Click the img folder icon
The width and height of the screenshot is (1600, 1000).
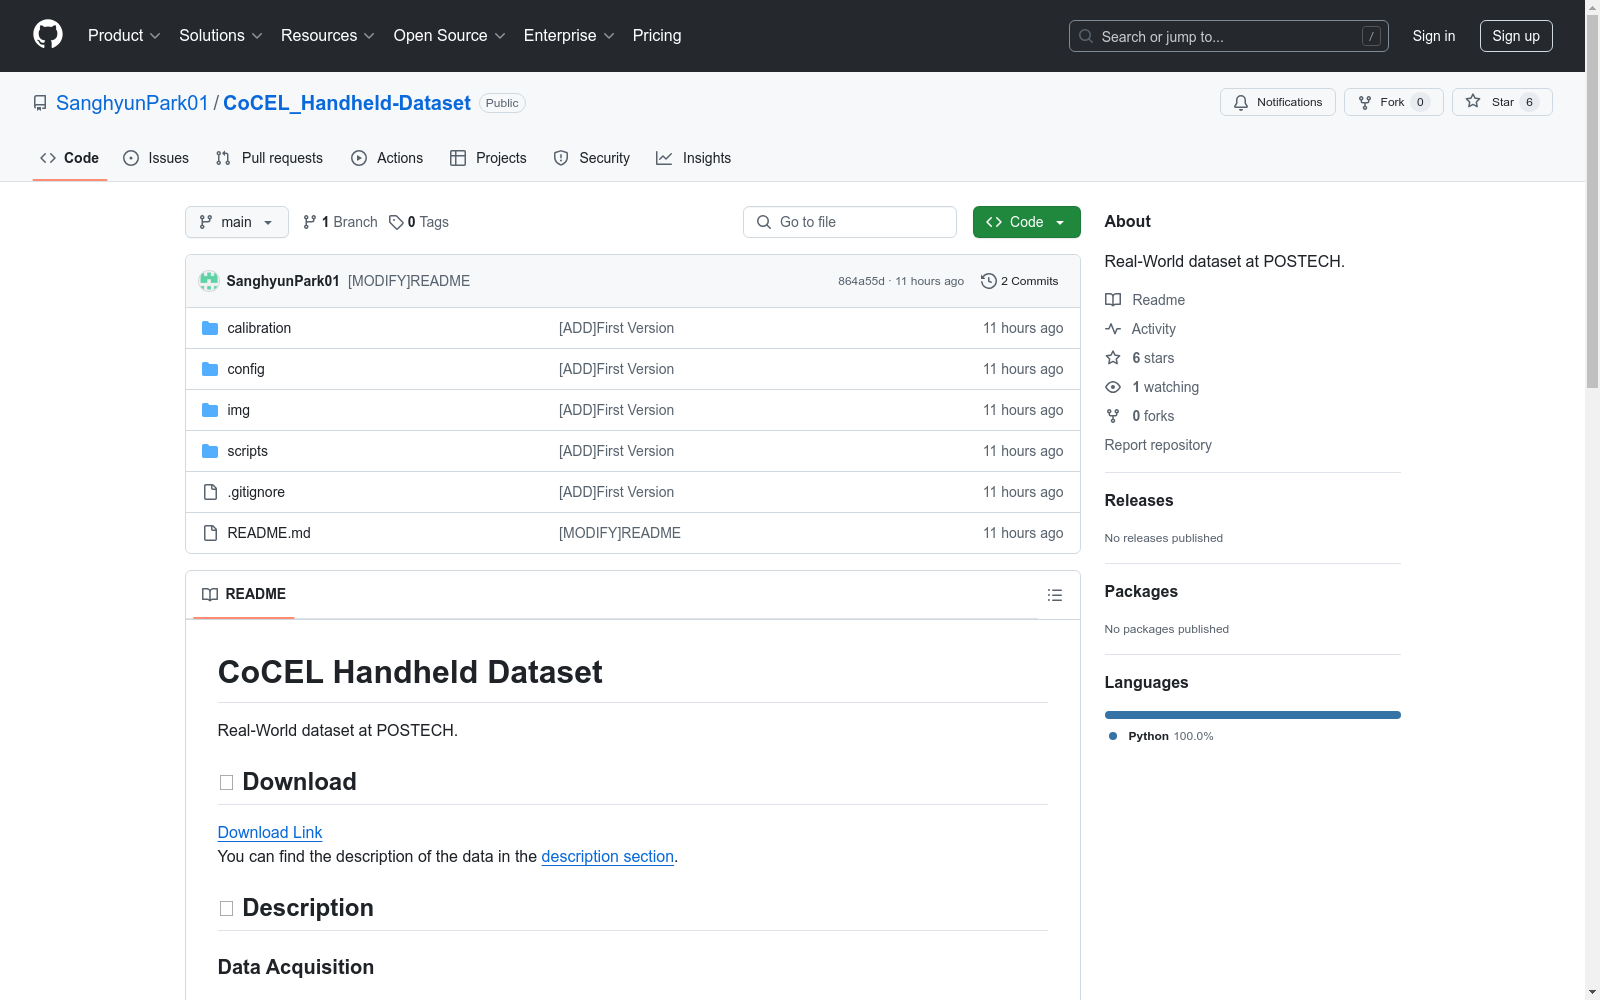(210, 410)
